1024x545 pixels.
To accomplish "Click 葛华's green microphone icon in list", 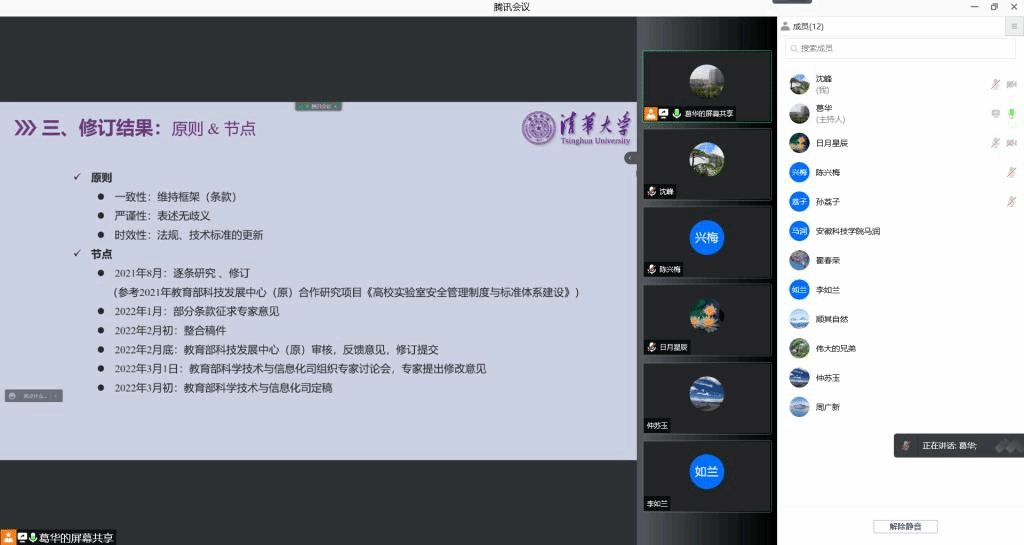I will [x=1011, y=113].
